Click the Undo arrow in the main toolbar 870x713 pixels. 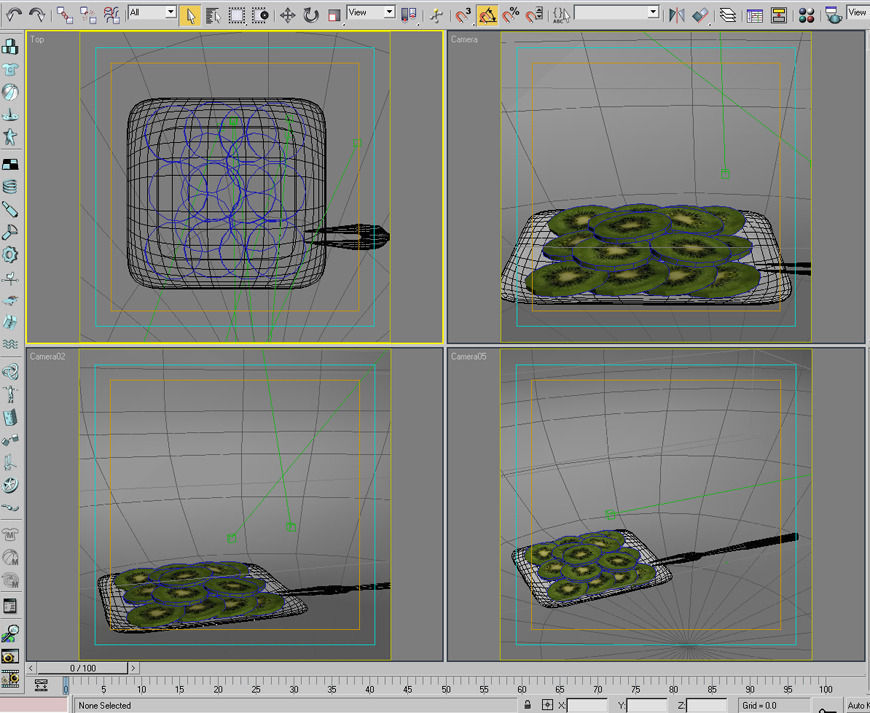(x=14, y=14)
